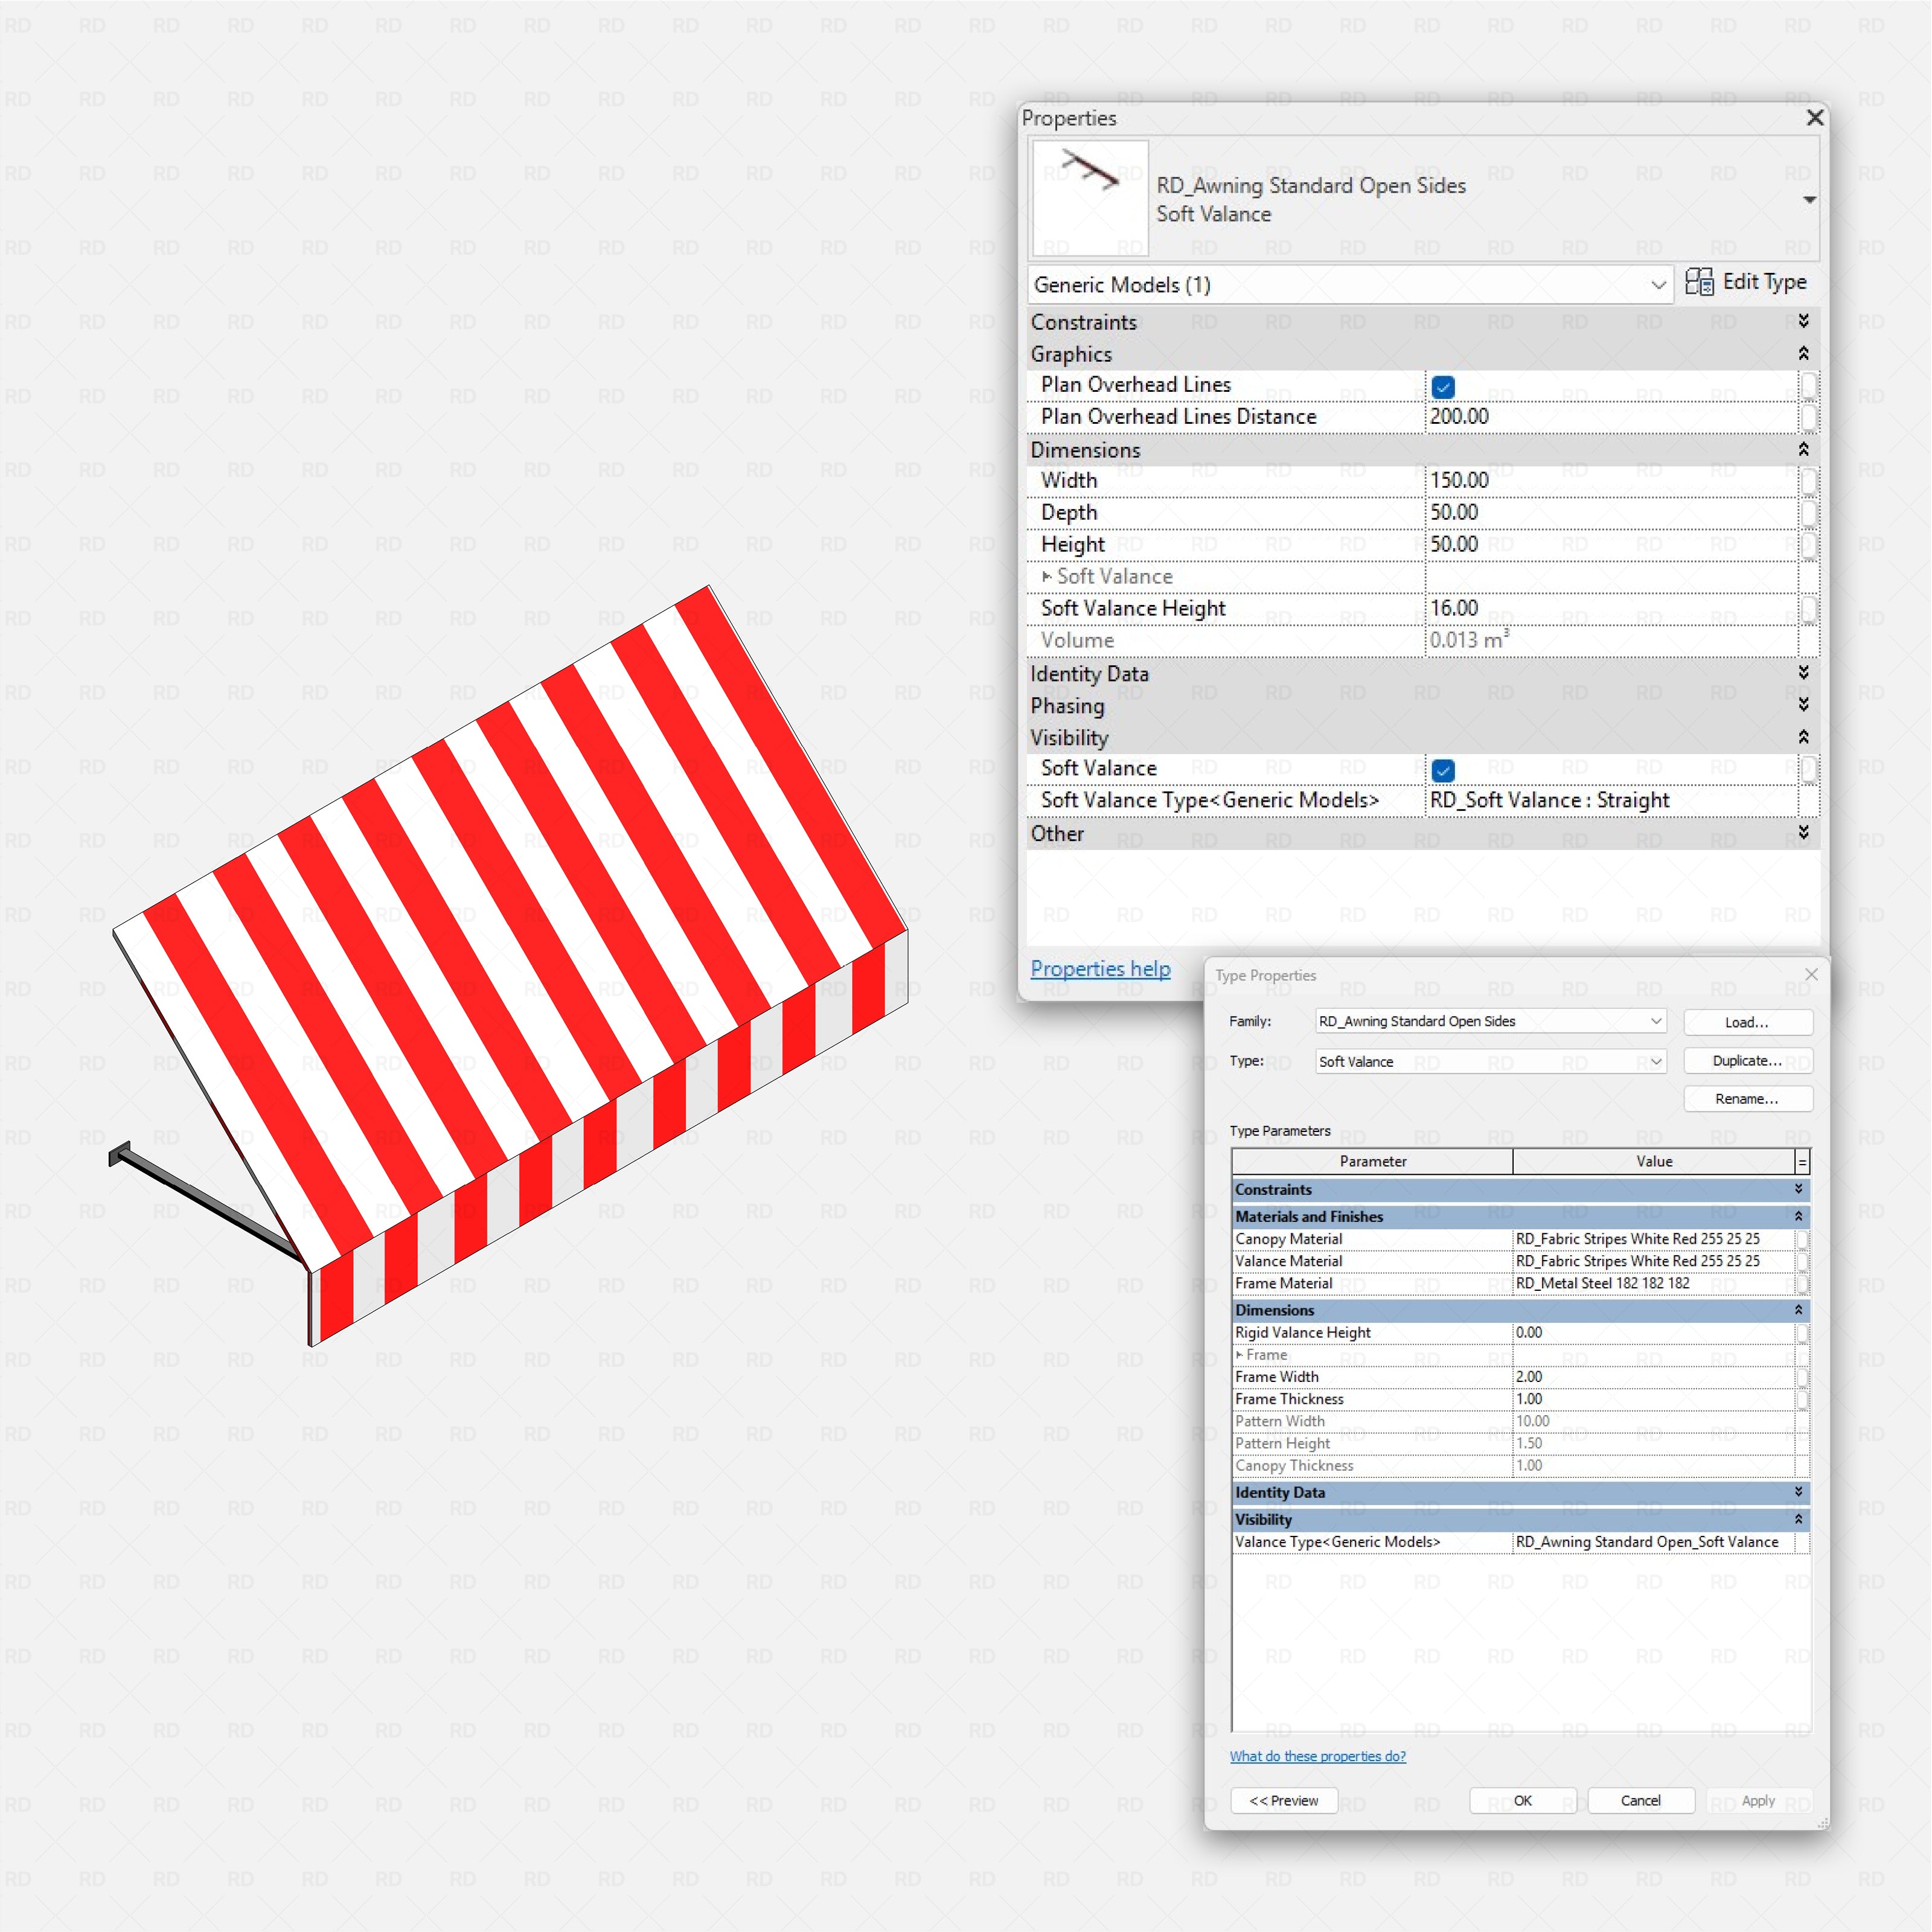The height and width of the screenshot is (1932, 1932).
Task: Click the awning family type thumbnail
Action: tap(1090, 198)
